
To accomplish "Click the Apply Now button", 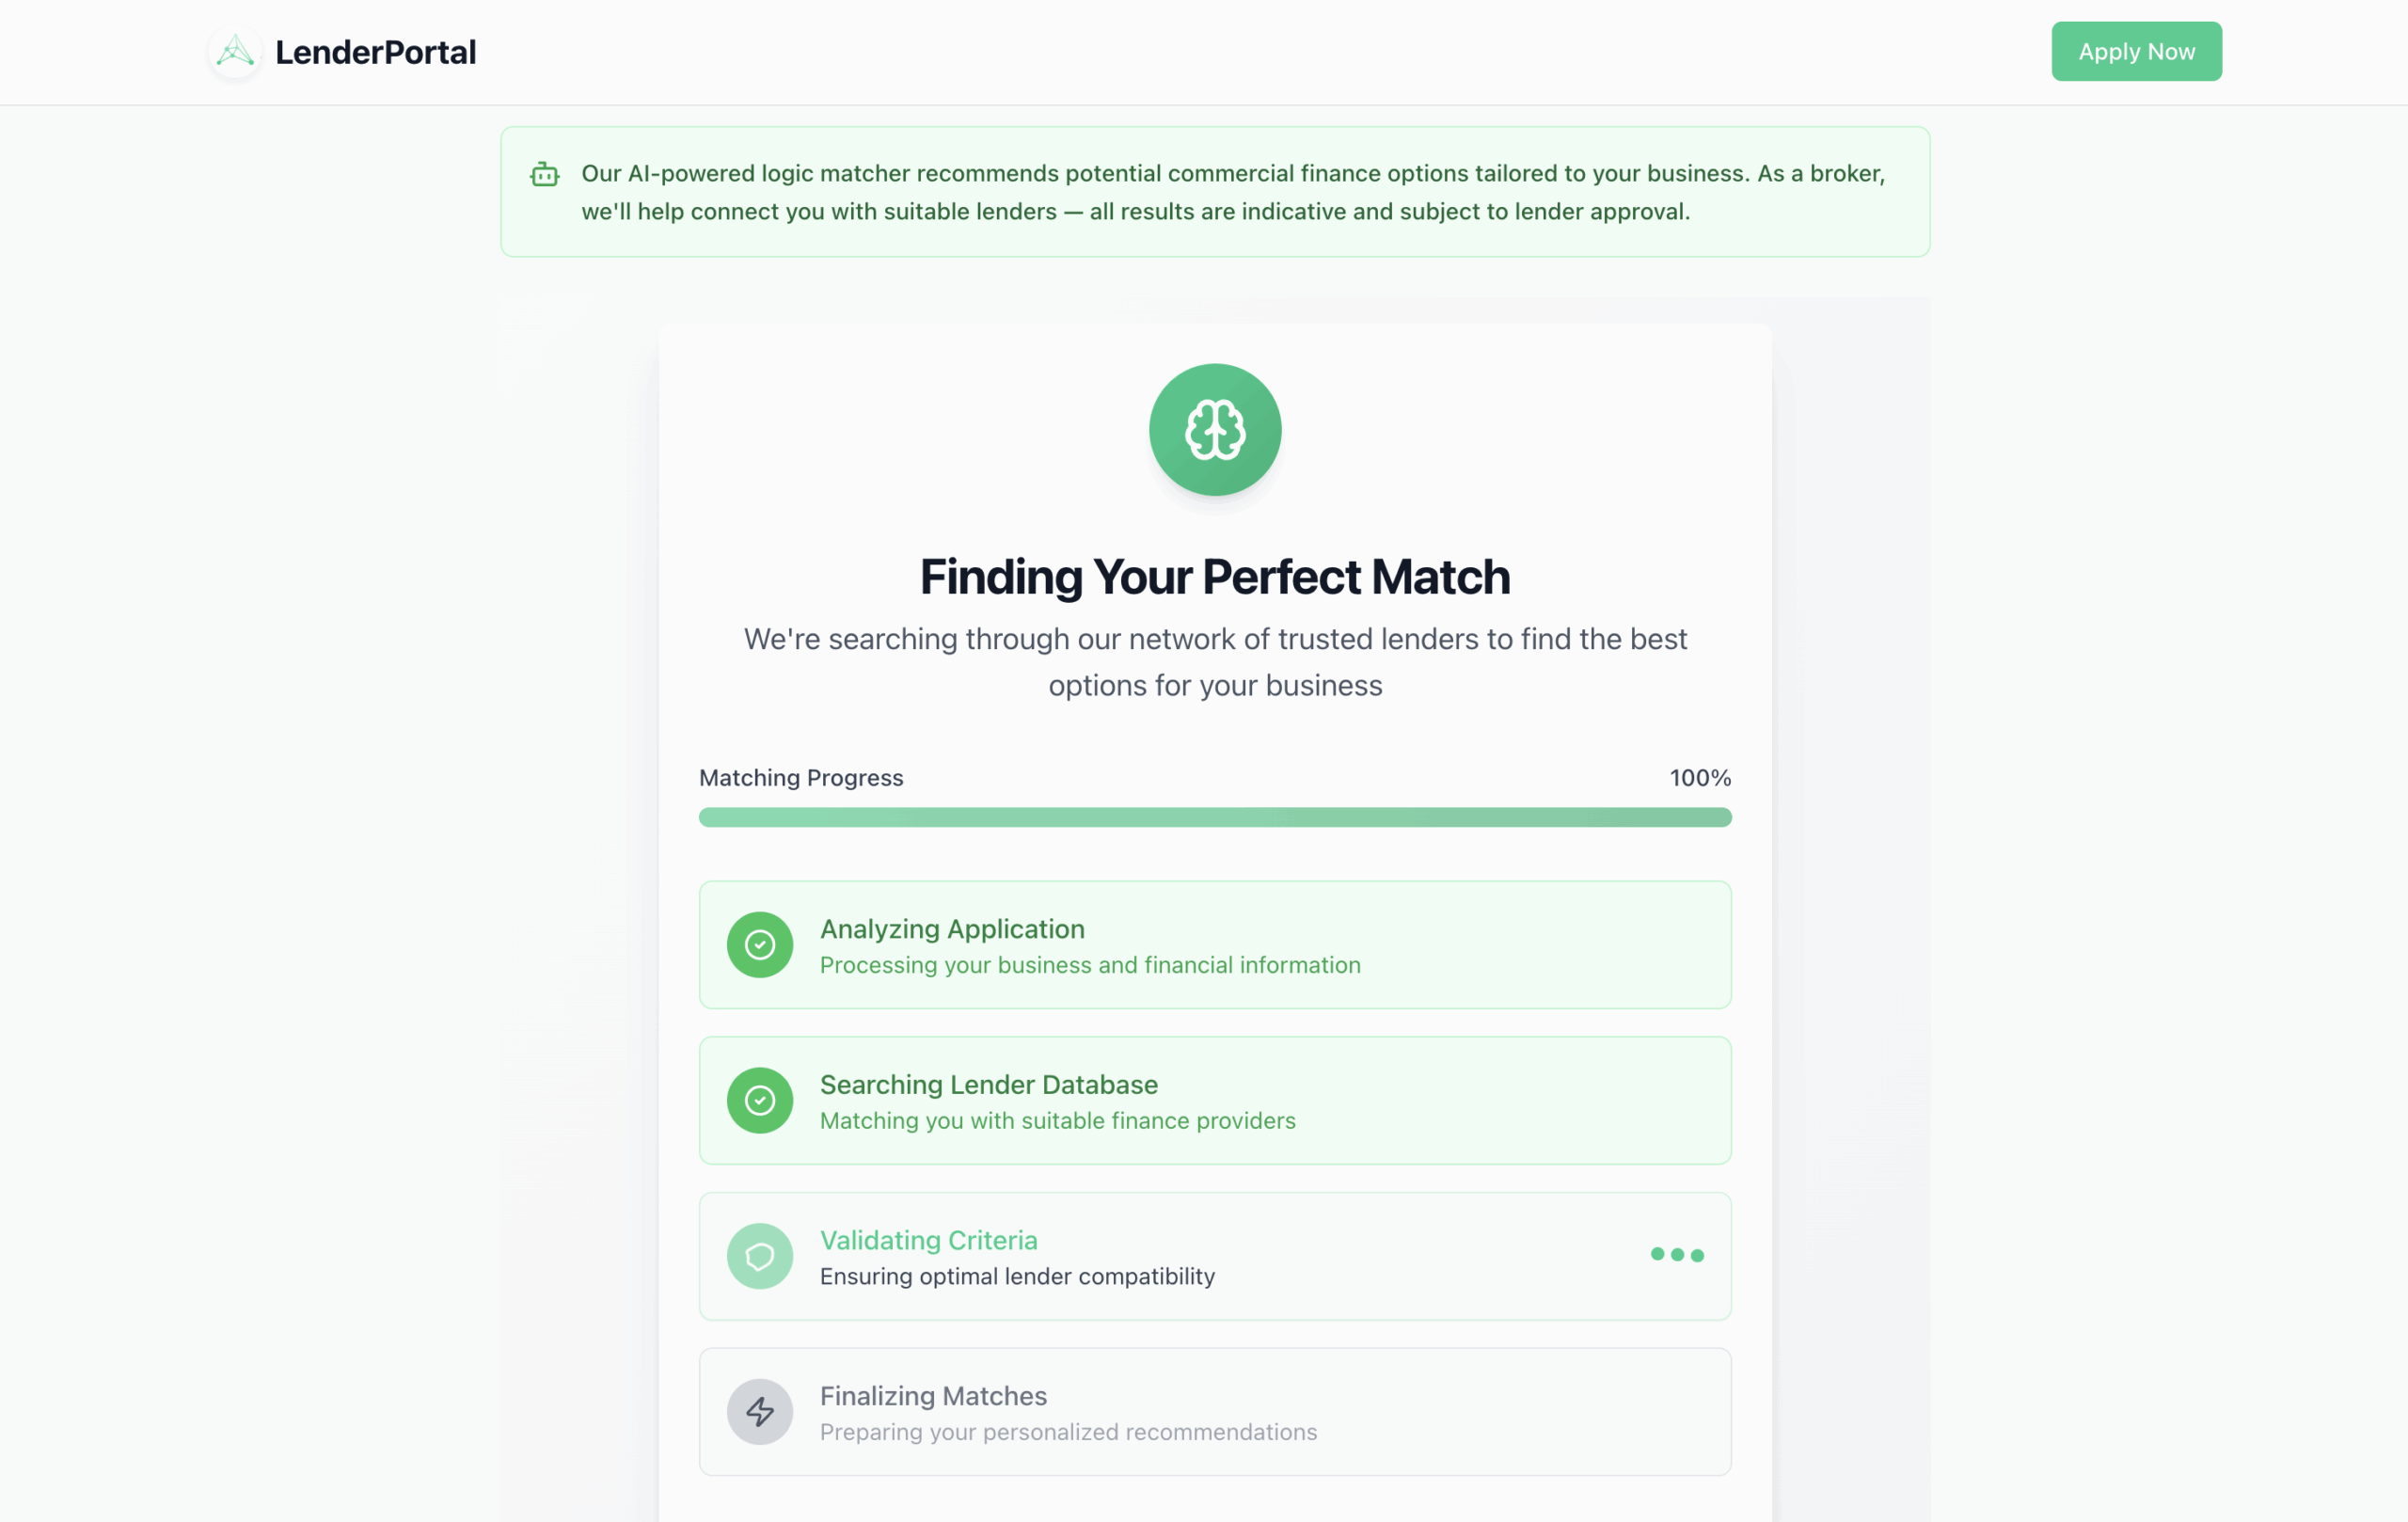I will (2137, 51).
